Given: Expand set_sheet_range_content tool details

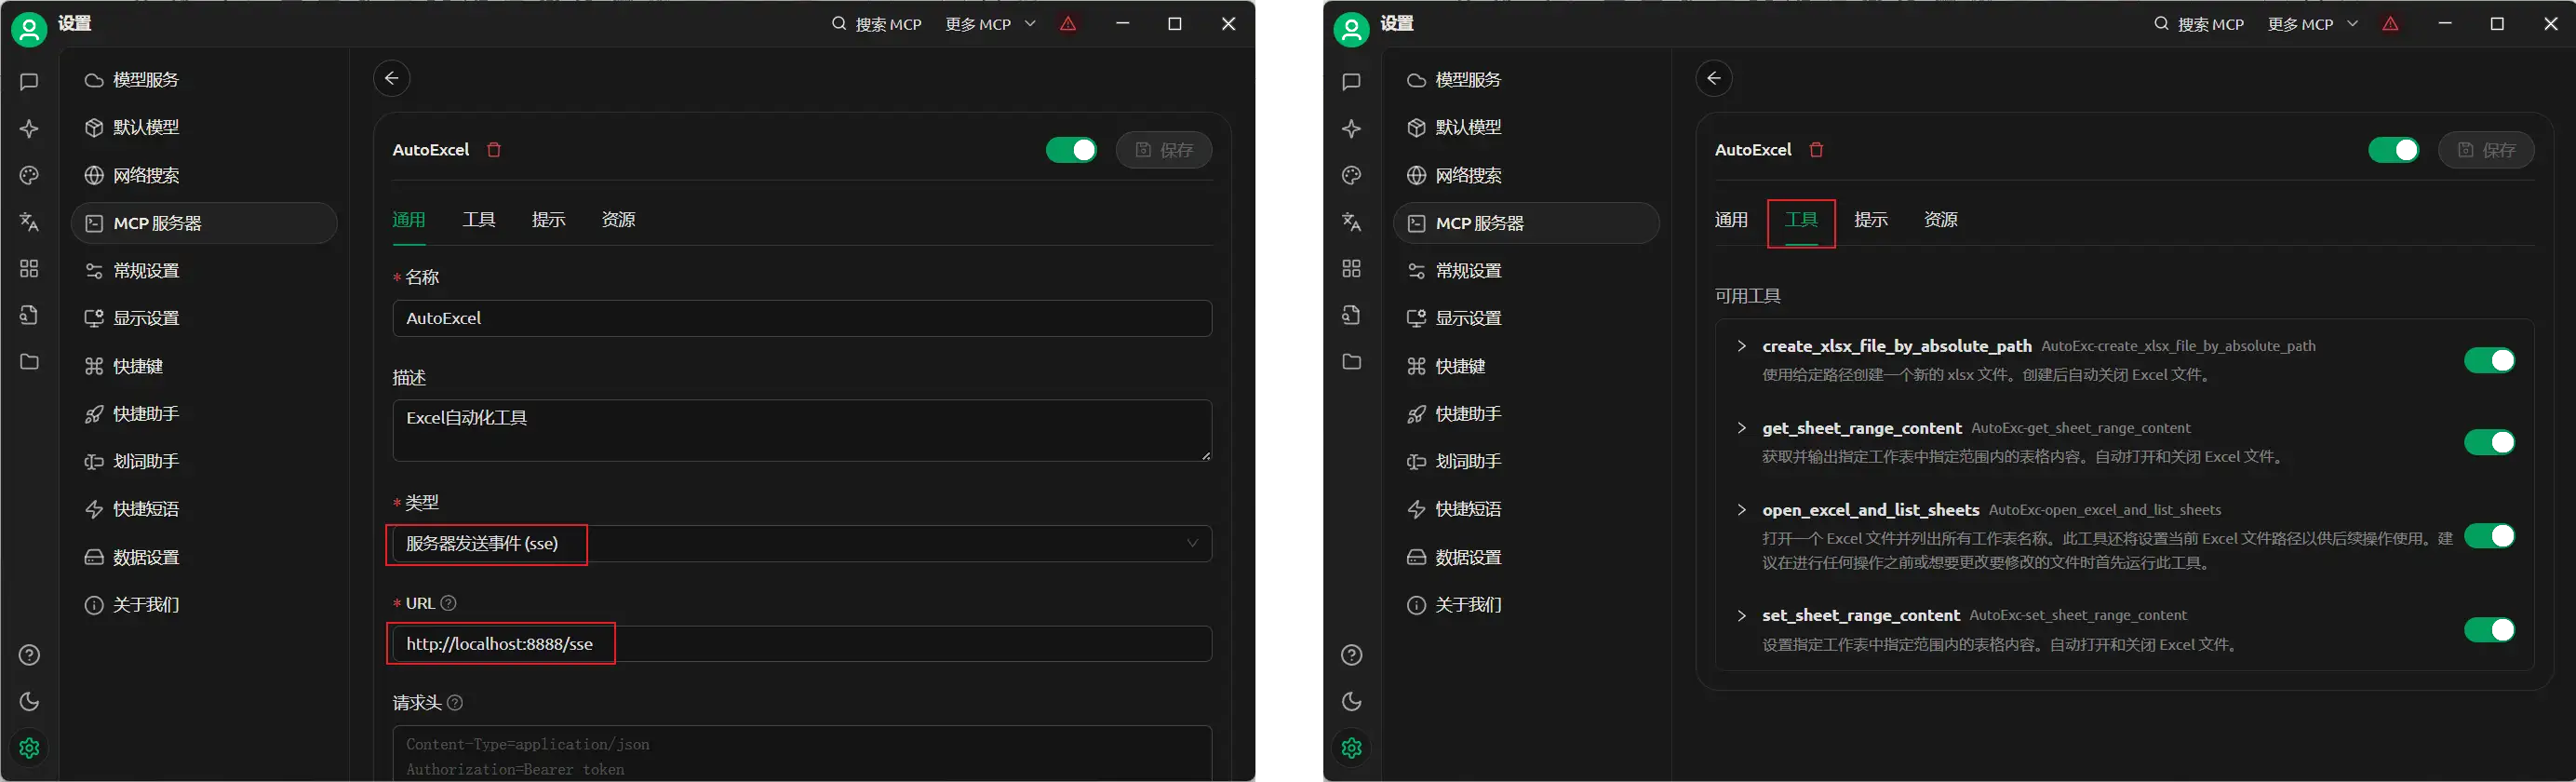Looking at the screenshot, I should tap(1742, 616).
